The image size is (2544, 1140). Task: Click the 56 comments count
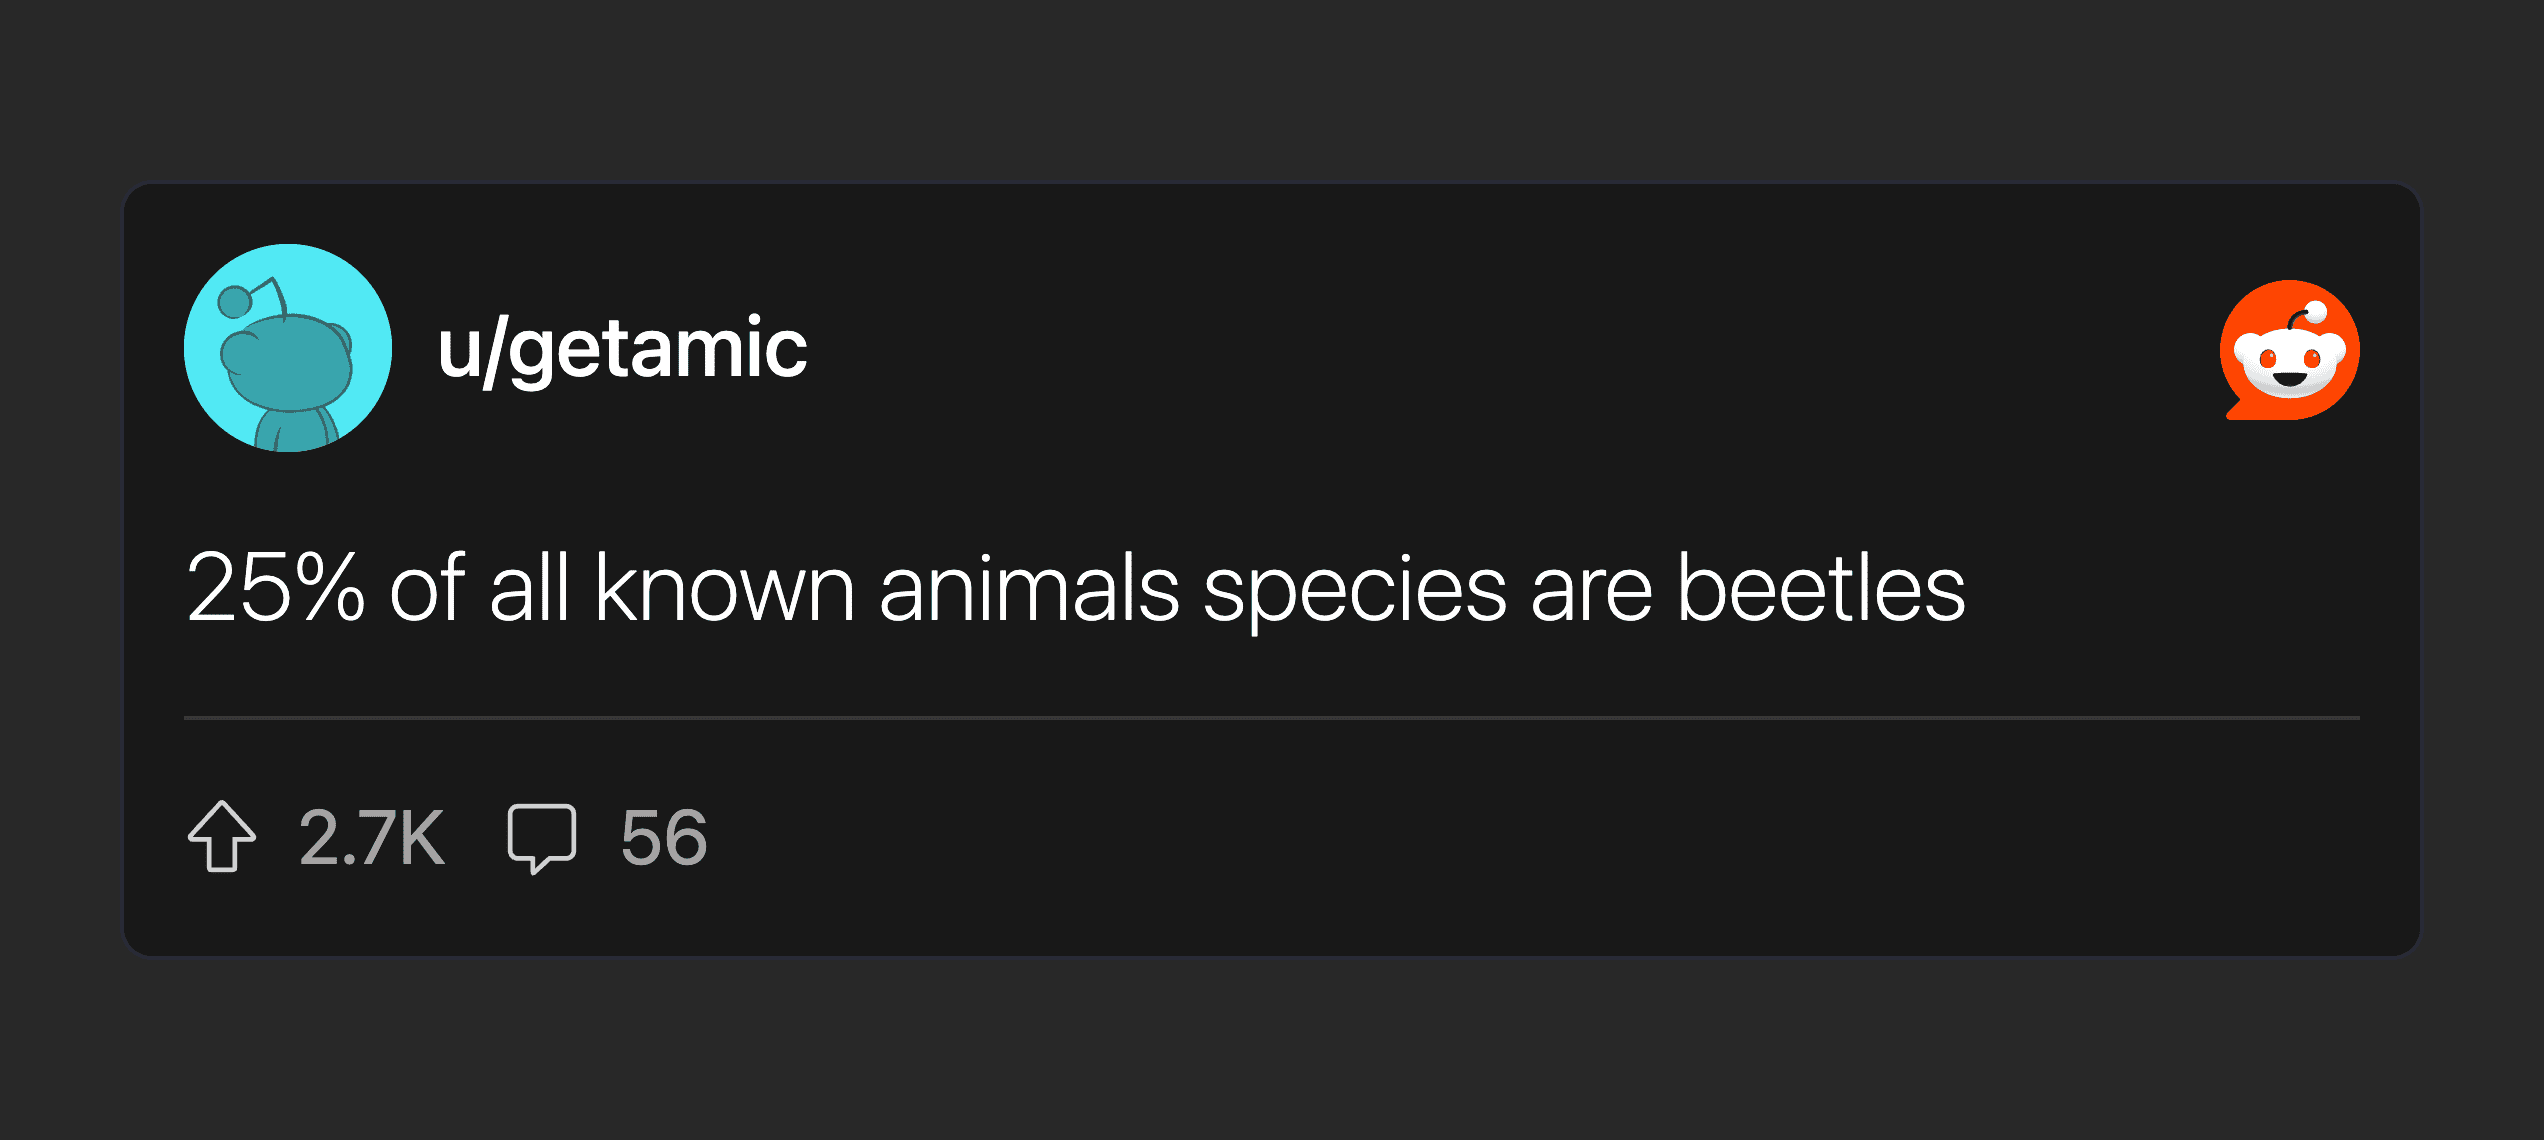(x=664, y=838)
